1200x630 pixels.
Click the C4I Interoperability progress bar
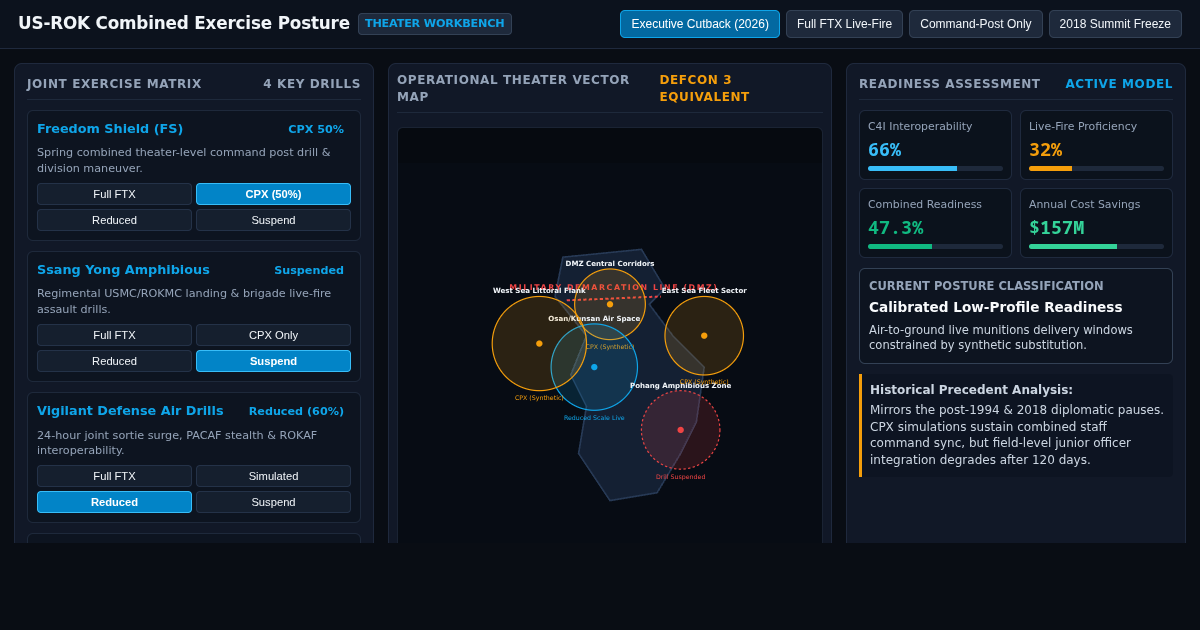tap(935, 169)
